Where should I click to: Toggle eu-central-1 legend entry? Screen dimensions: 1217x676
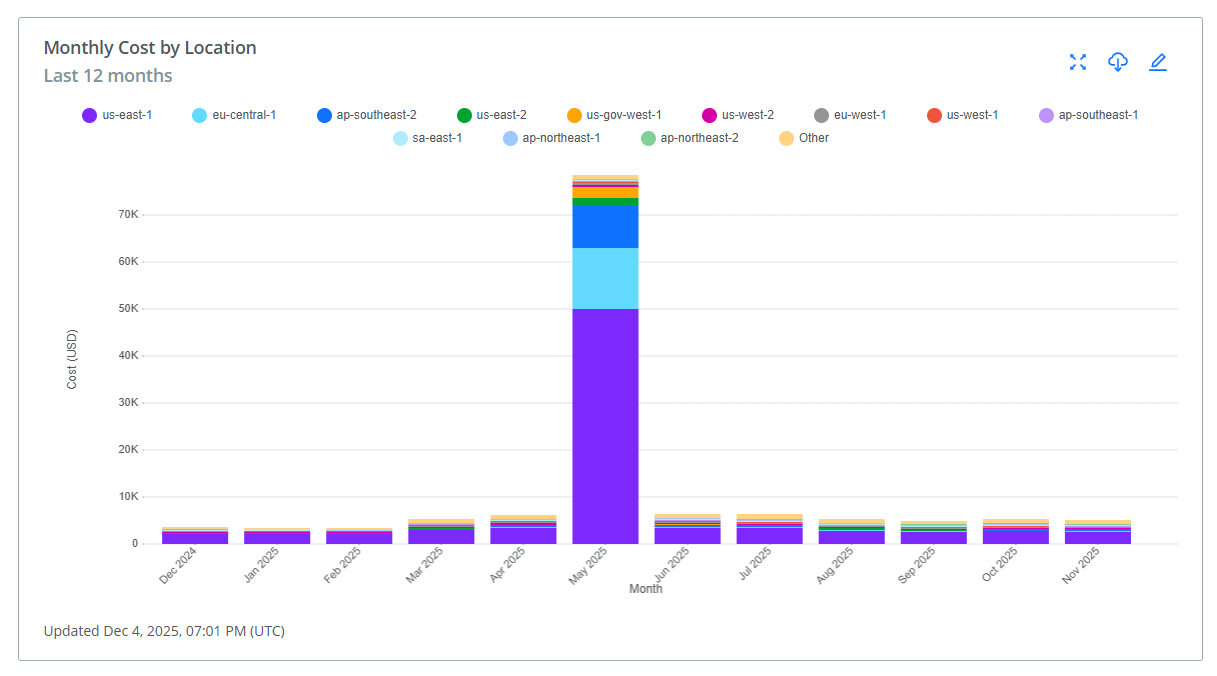(233, 115)
